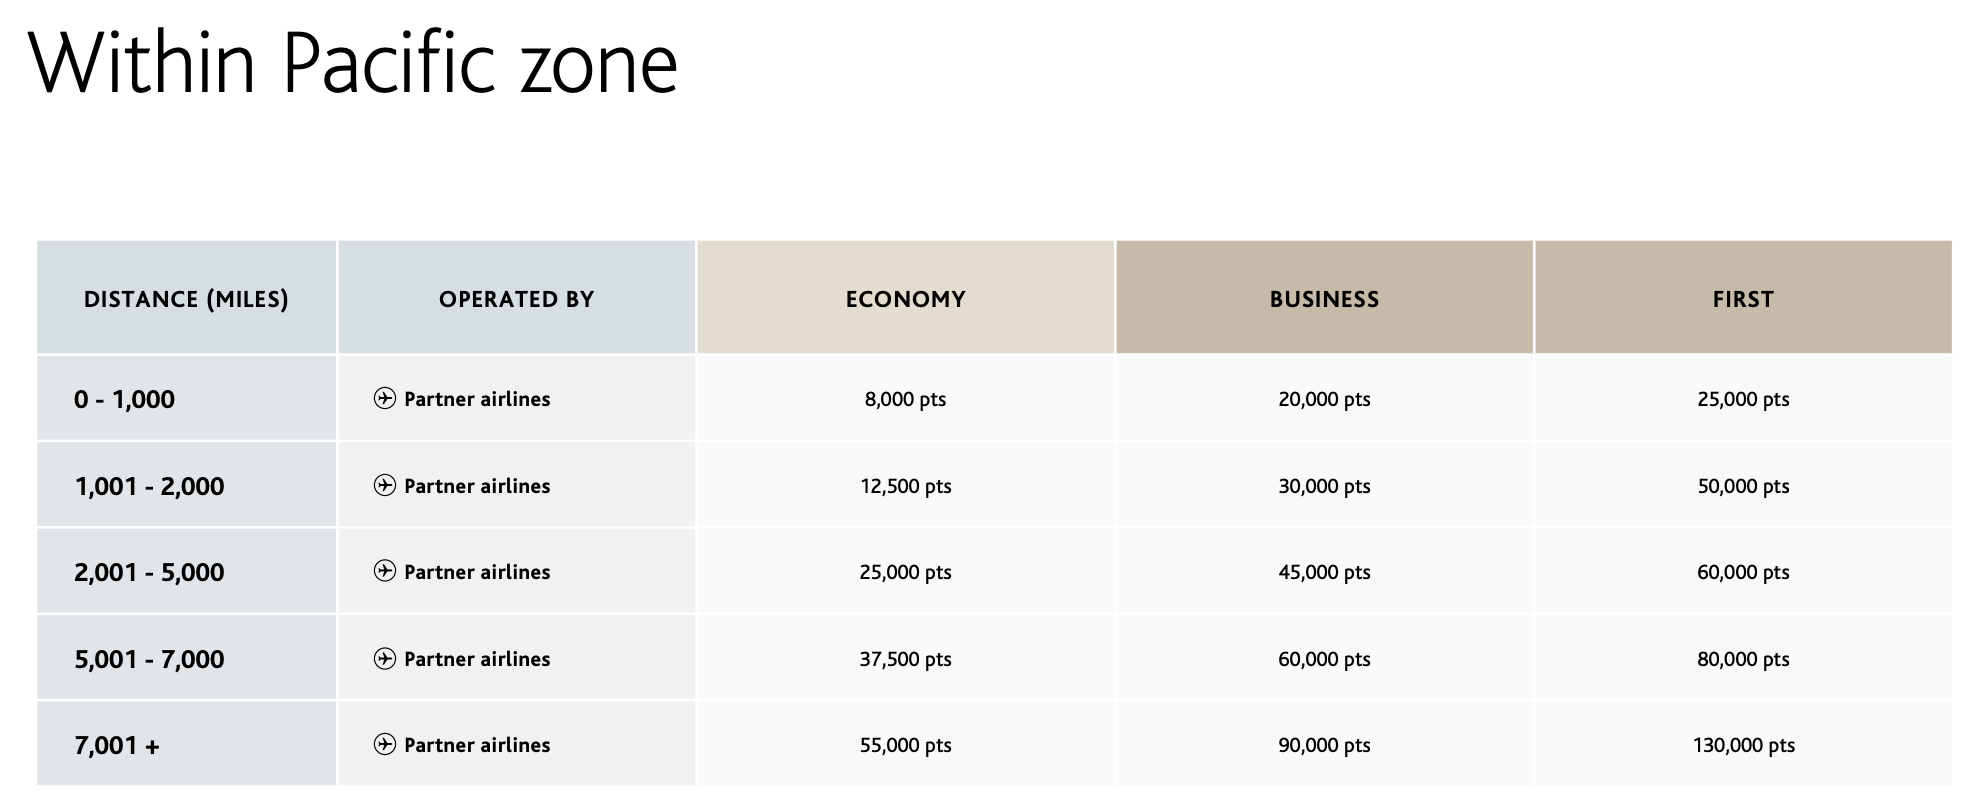Screen dimensions: 1972x806
Task: Click the 0 - 1,000 distance cell
Action: pos(124,399)
